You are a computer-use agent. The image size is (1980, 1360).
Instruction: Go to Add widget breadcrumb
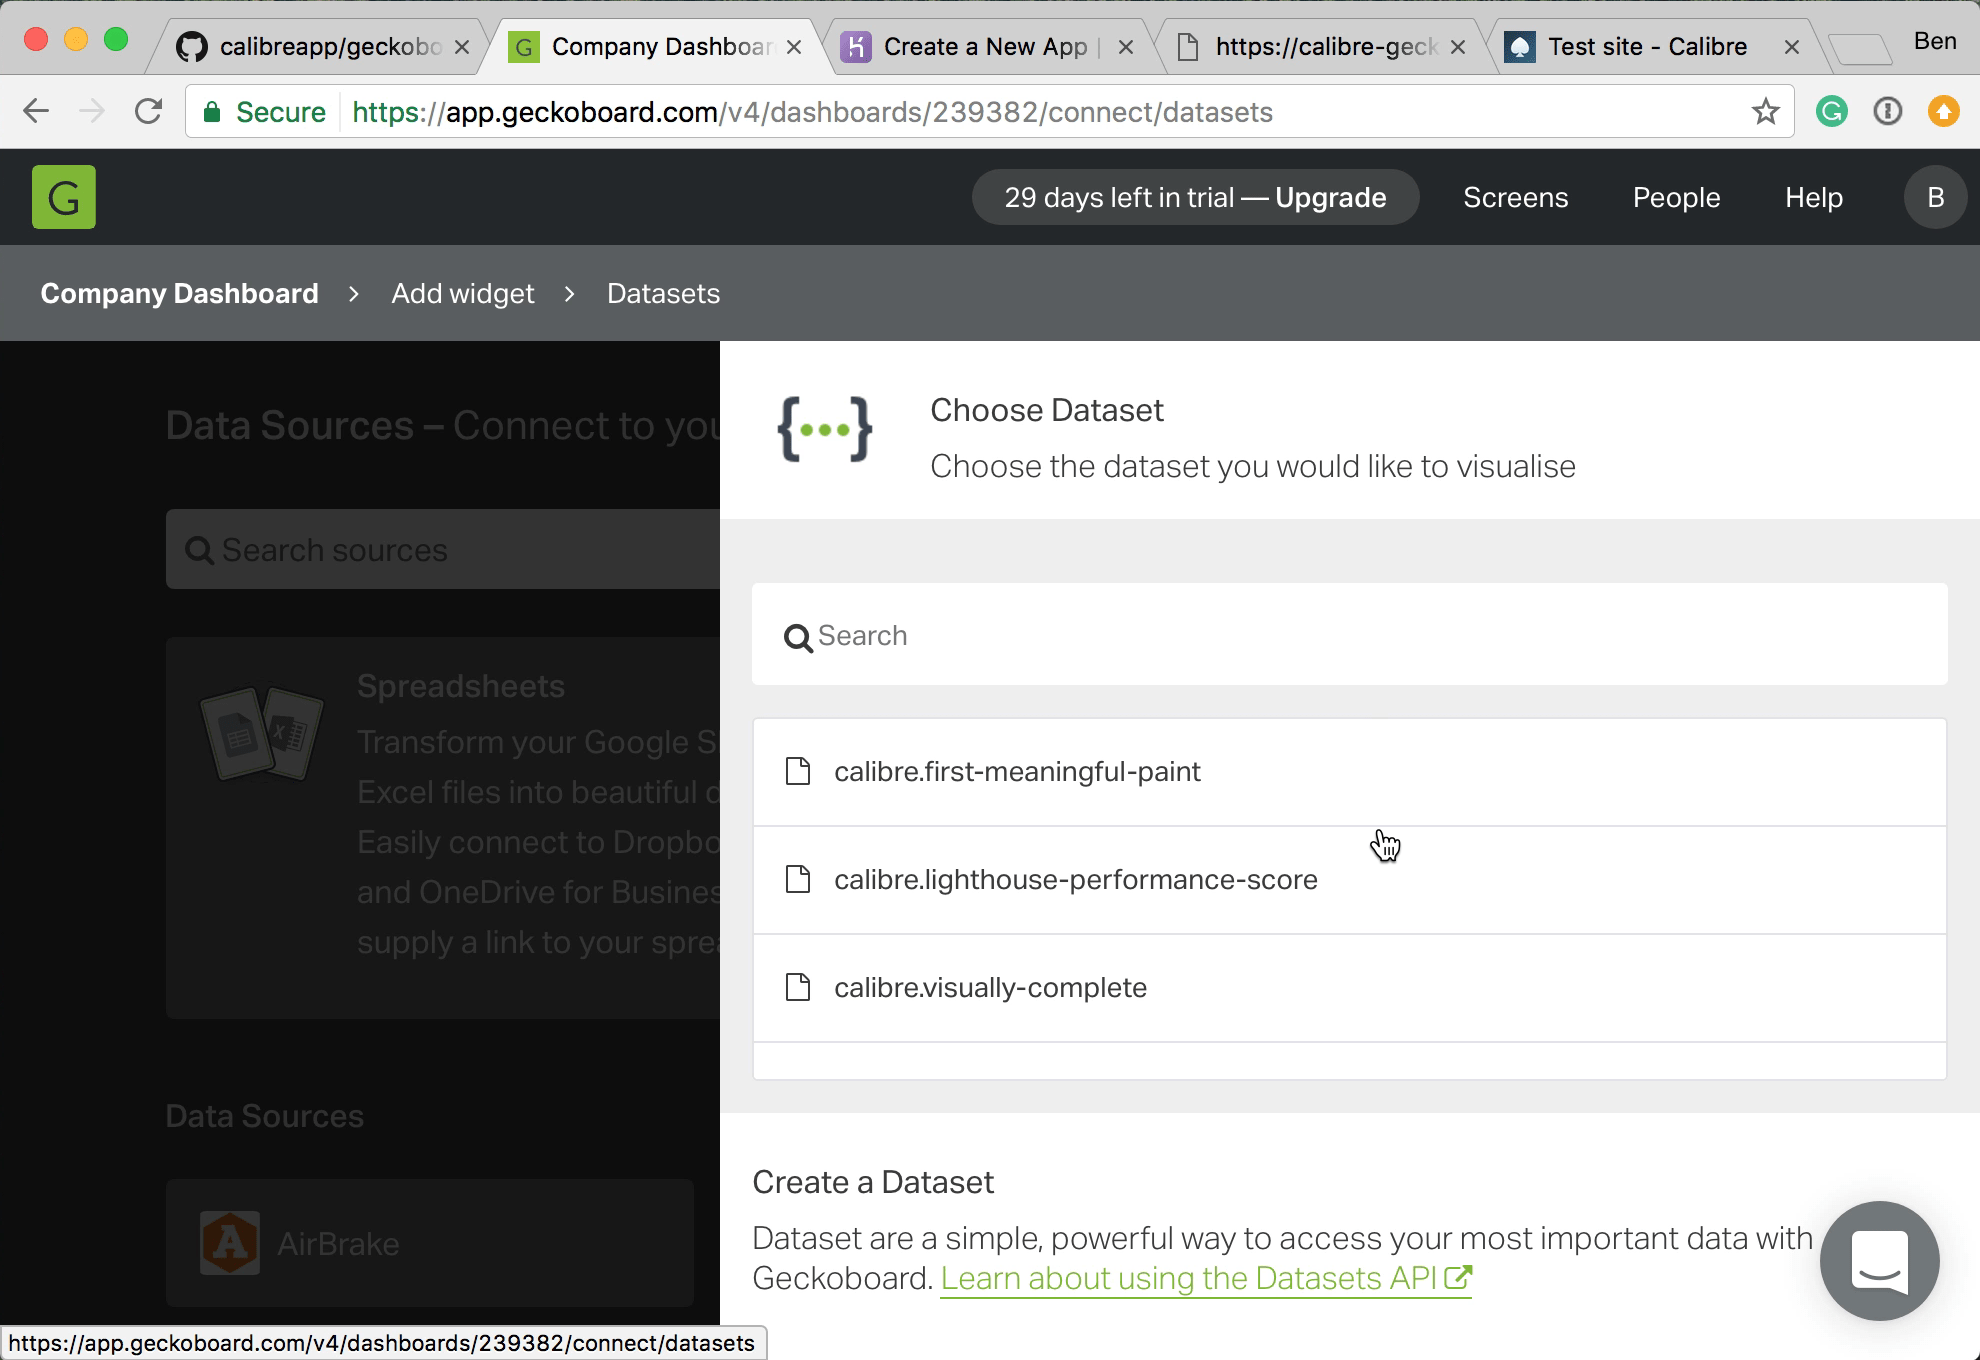(462, 293)
